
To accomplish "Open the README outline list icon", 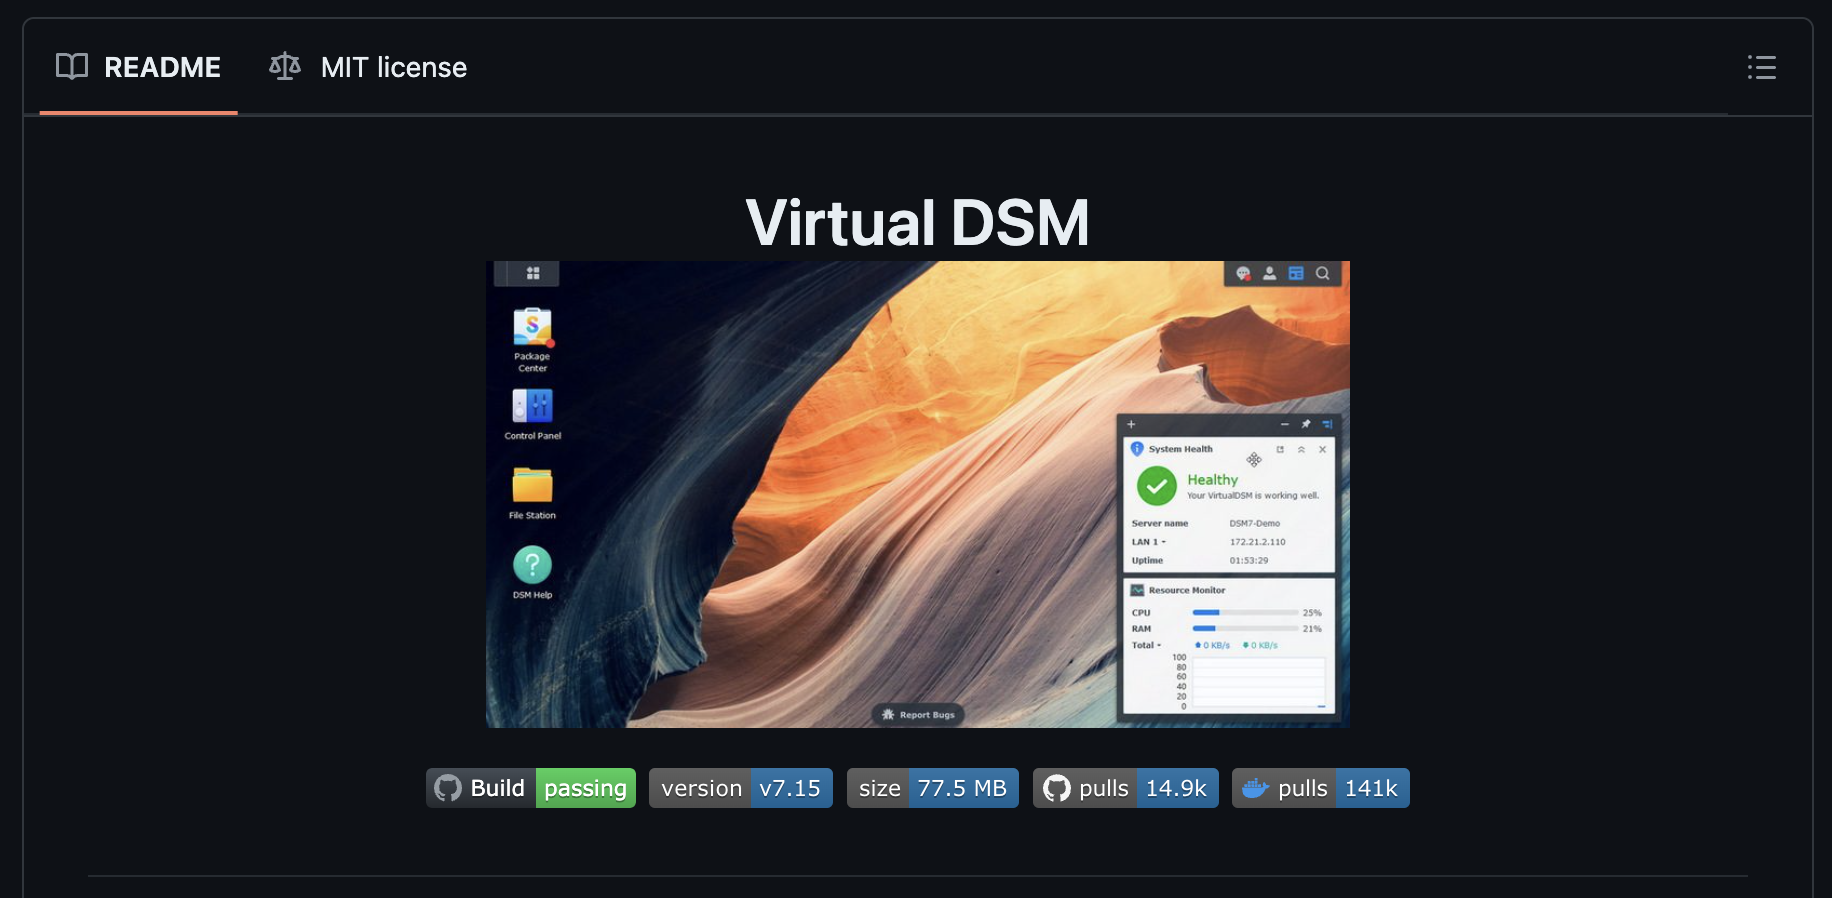I will (1761, 67).
